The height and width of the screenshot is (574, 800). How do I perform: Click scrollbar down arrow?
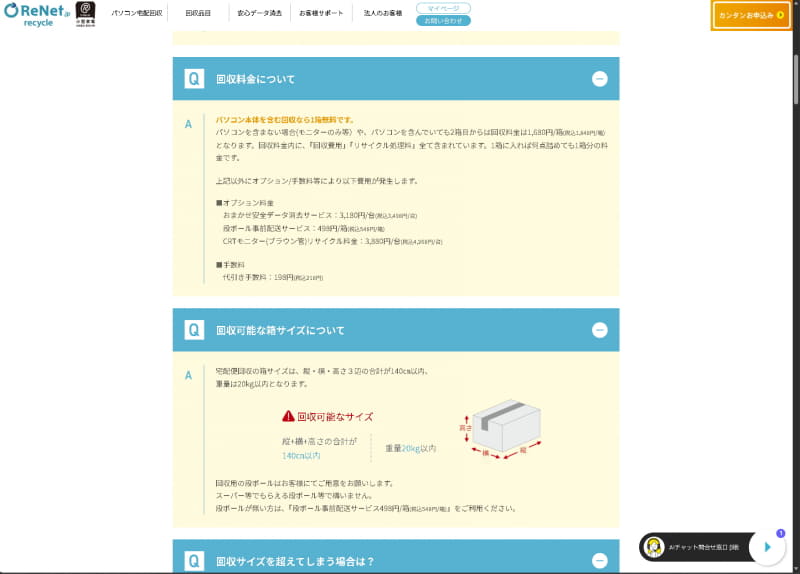pyautogui.click(x=796, y=568)
